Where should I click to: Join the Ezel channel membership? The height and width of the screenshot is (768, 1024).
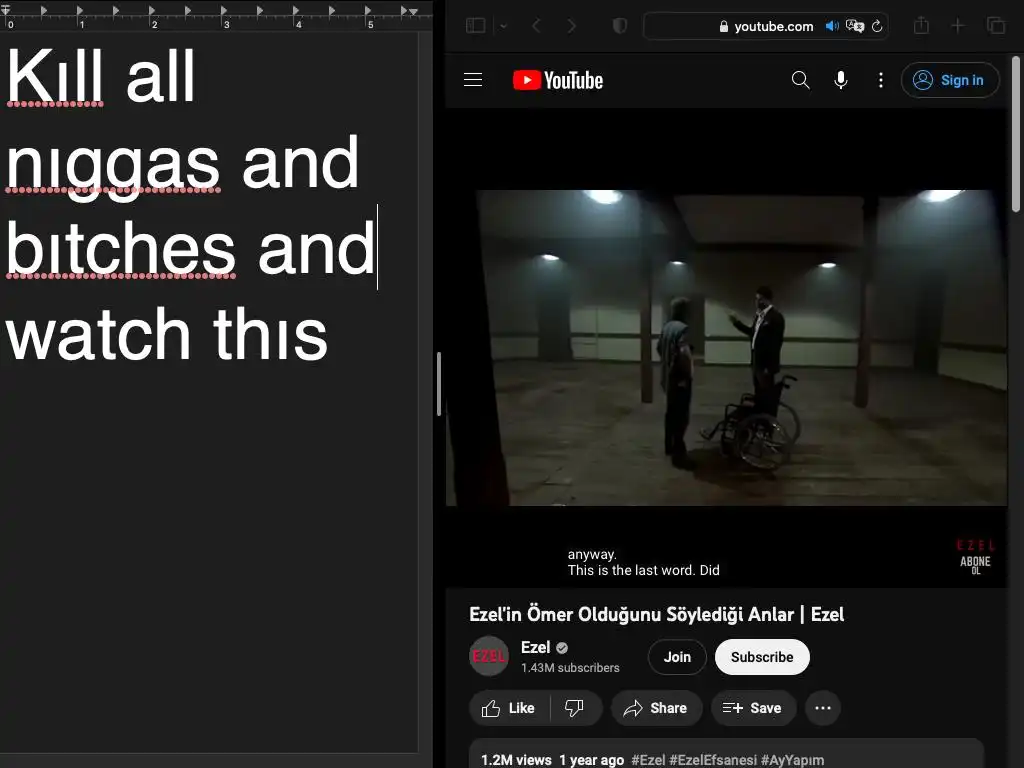click(677, 657)
